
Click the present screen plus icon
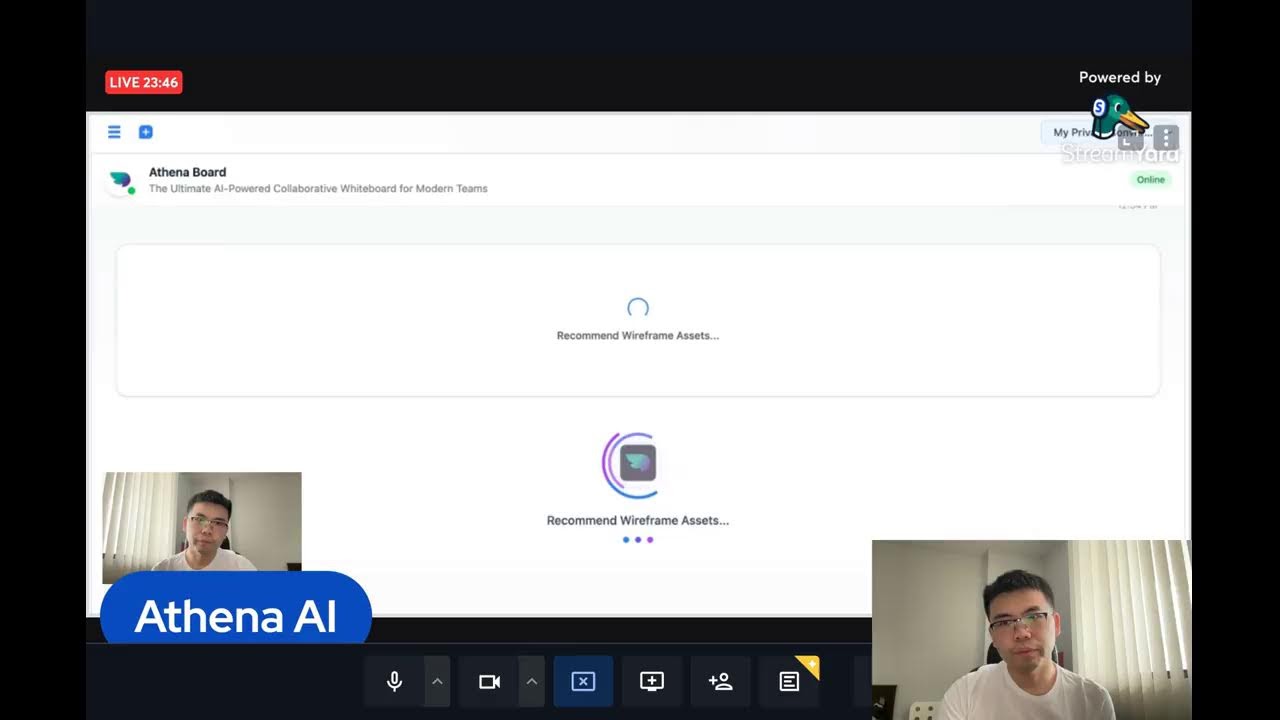coord(652,681)
